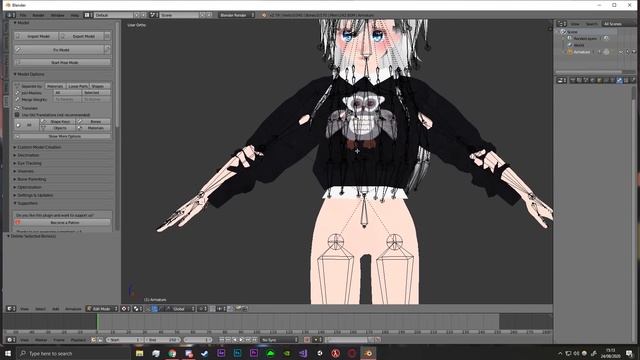Click the timeline Start frame field
Viewport: 640px width, 360px height.
pos(124,340)
